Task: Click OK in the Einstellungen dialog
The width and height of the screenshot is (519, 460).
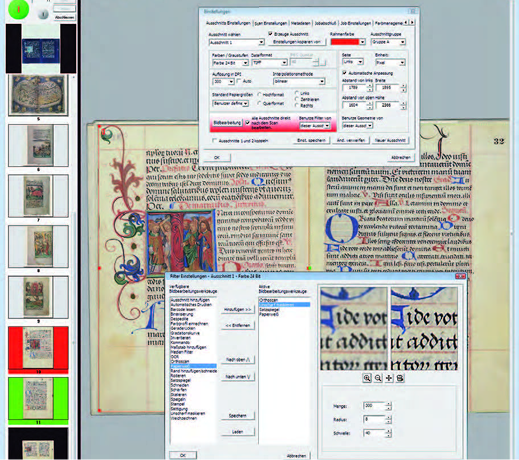Action: point(217,157)
